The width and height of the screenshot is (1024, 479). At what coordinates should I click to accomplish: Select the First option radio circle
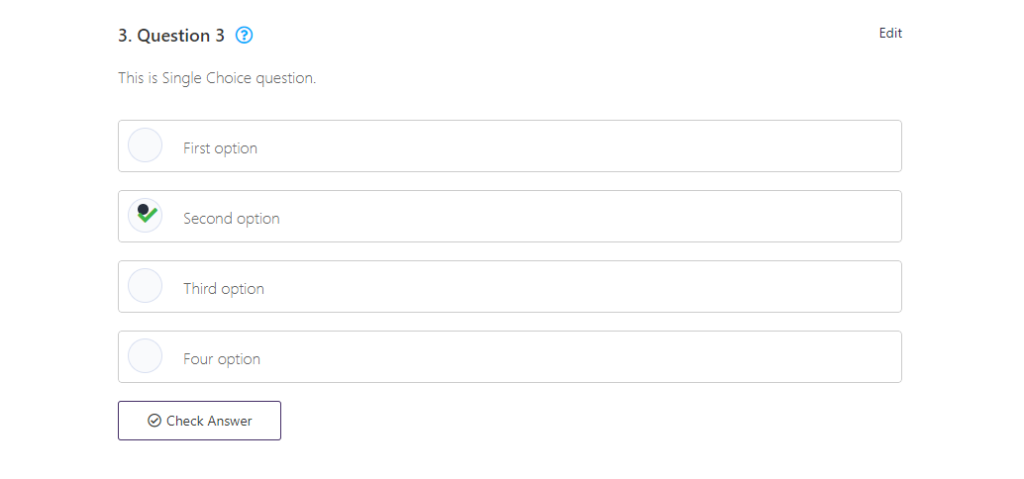tap(145, 146)
